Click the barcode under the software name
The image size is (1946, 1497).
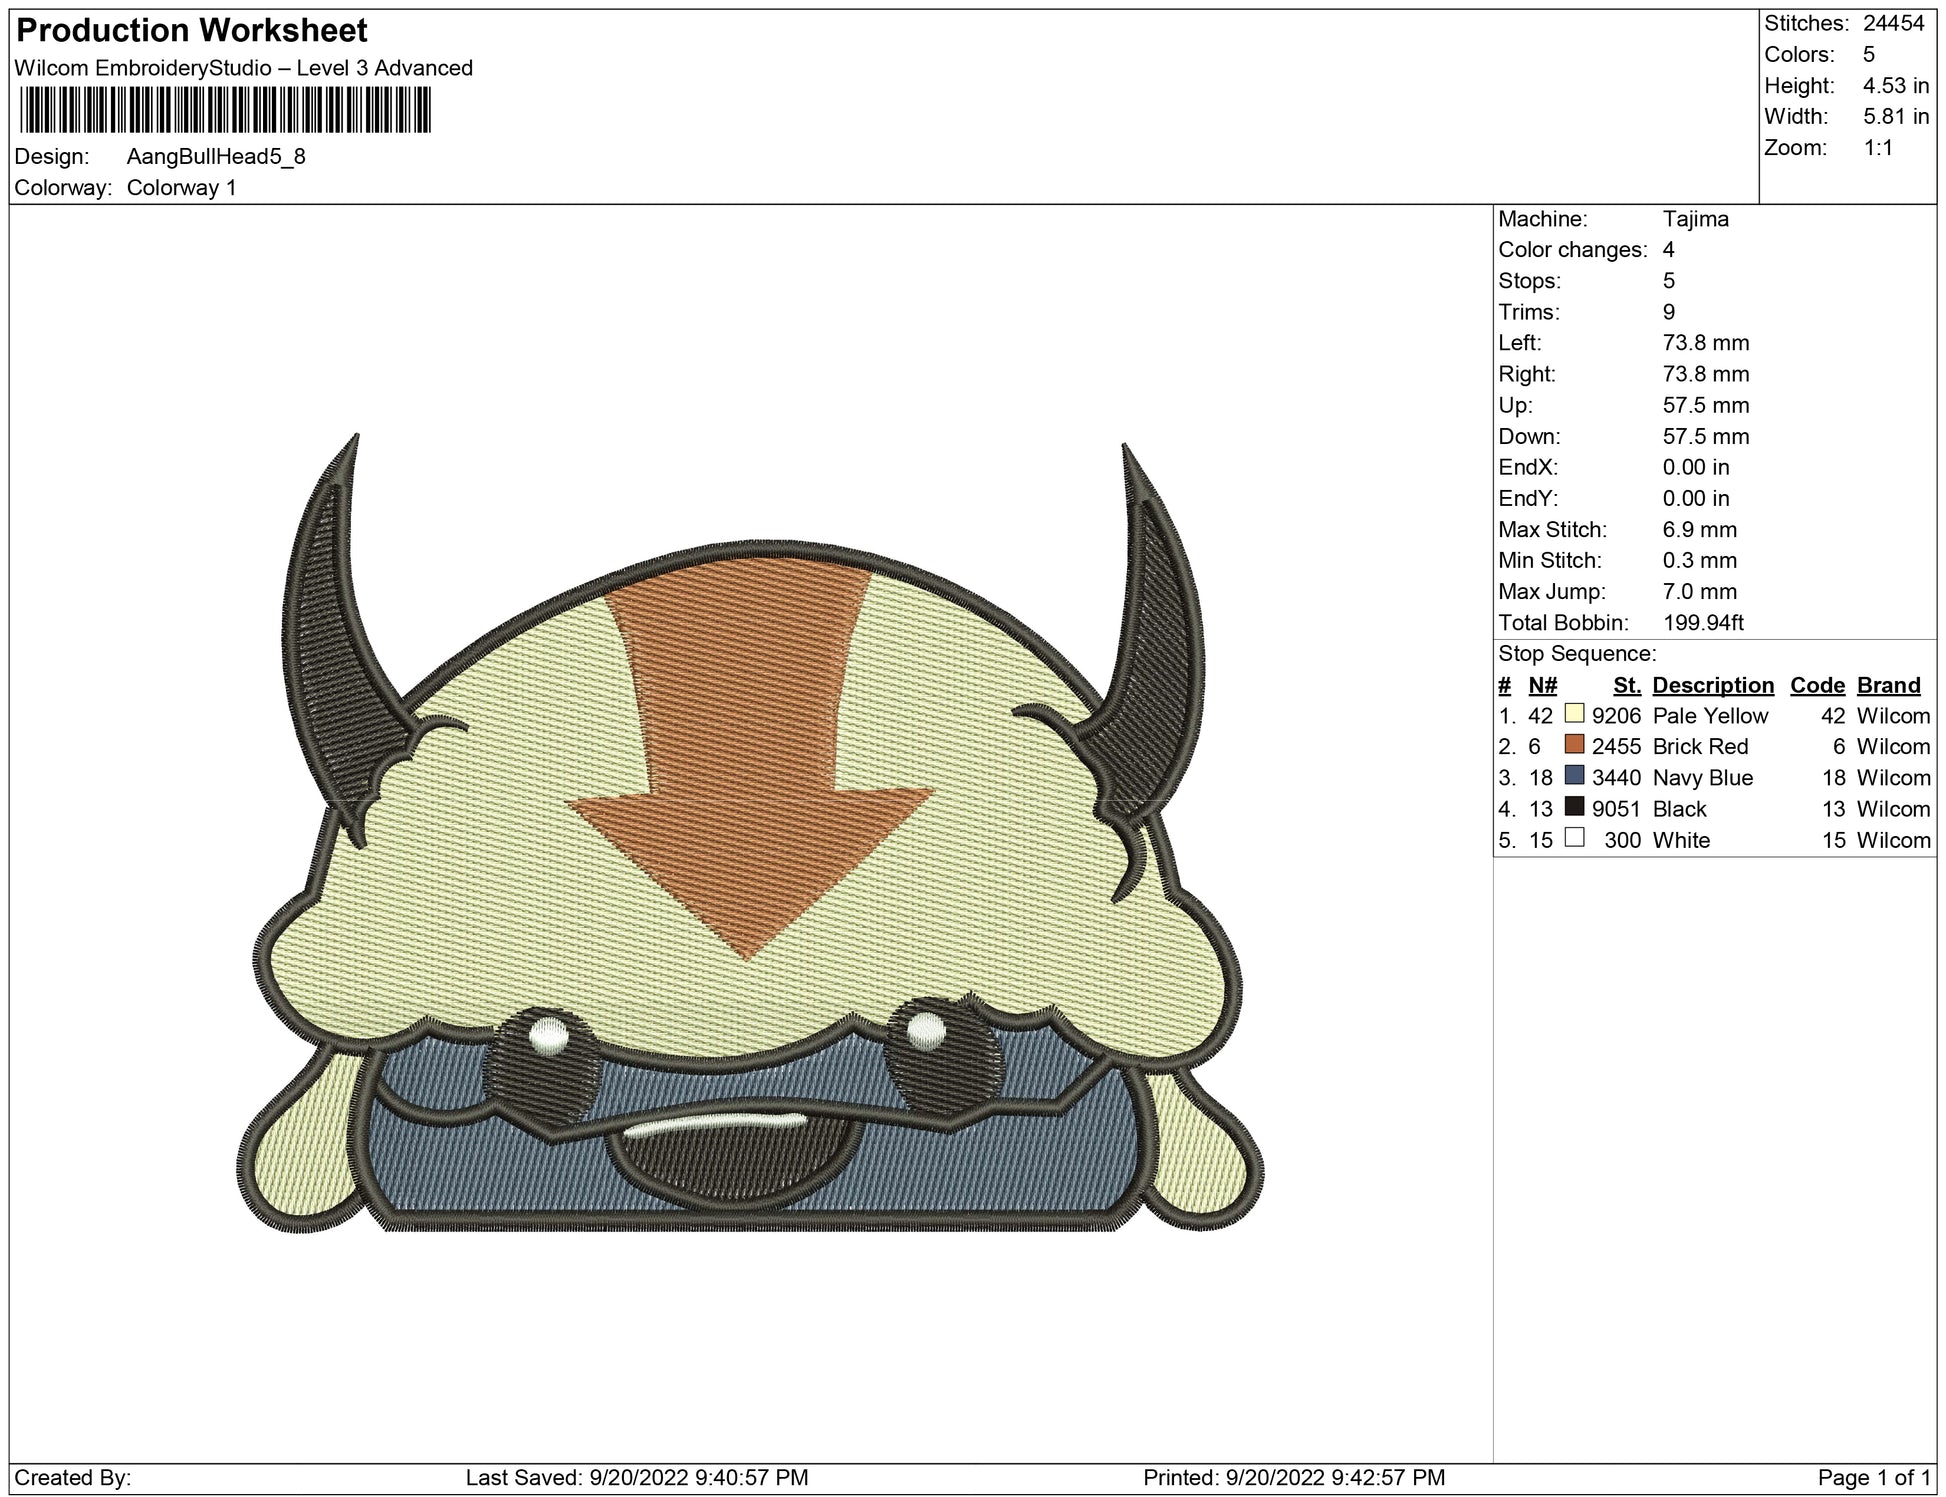(224, 110)
